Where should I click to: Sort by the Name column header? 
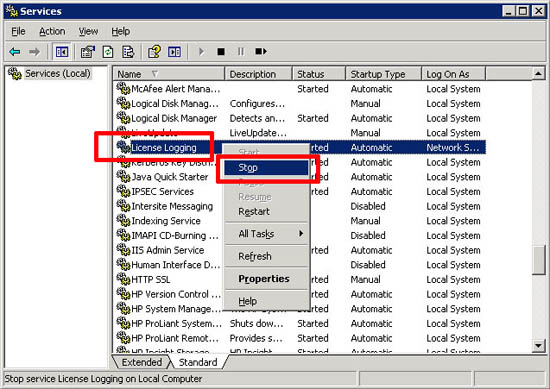(168, 74)
